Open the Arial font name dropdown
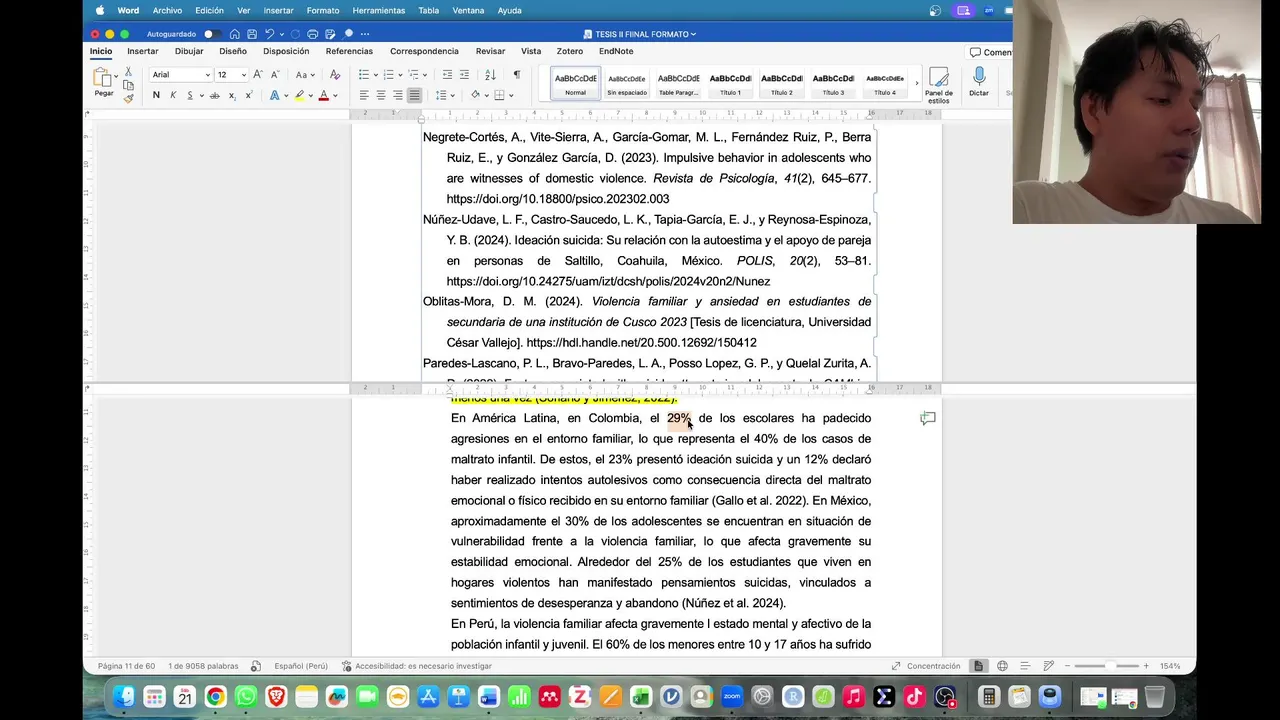Screen dimensions: 1280x720 pyautogui.click(x=207, y=75)
